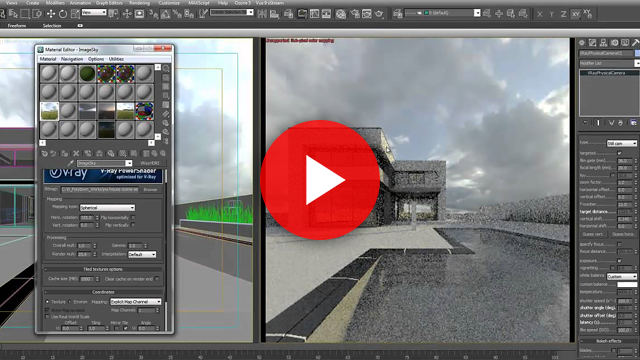Open the white balance Custom dropdown
This screenshot has height=360, width=640.
click(x=622, y=276)
